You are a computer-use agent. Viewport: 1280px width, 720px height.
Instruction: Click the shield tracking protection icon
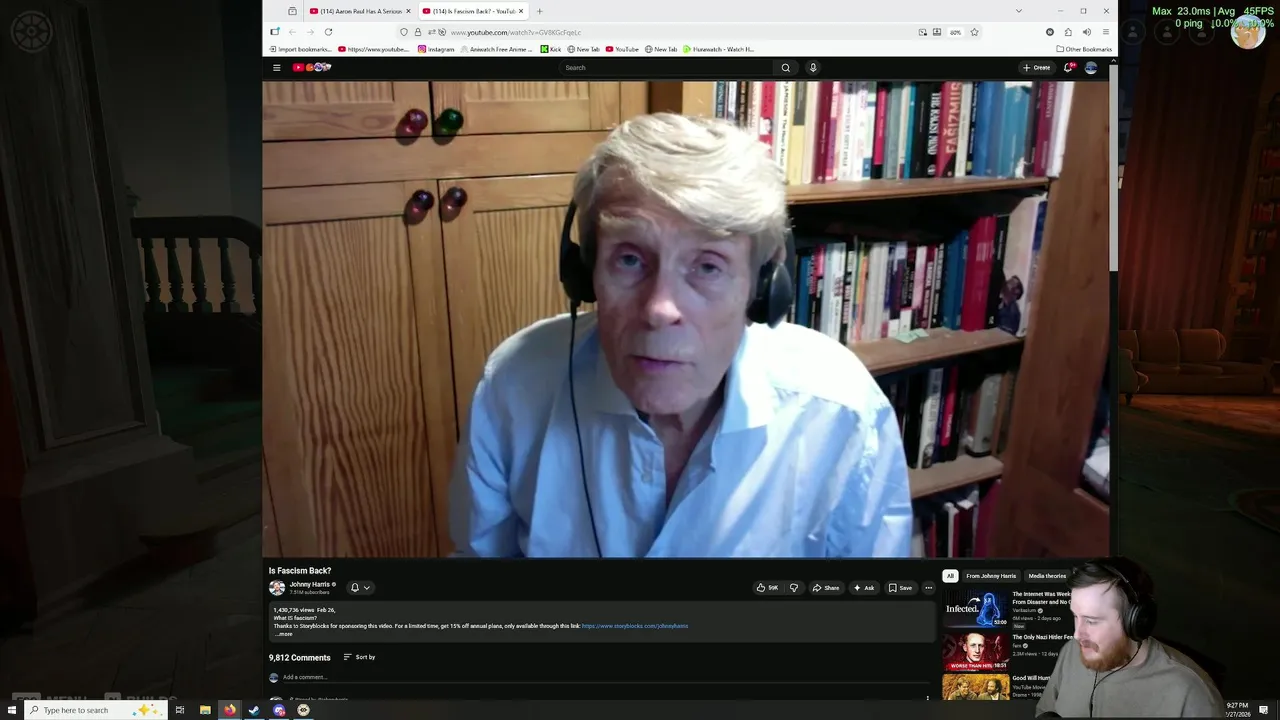pyautogui.click(x=404, y=32)
